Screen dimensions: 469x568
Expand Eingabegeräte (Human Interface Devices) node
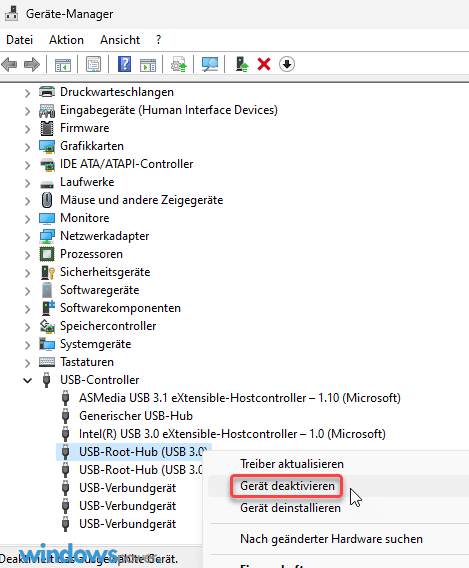tap(28, 111)
